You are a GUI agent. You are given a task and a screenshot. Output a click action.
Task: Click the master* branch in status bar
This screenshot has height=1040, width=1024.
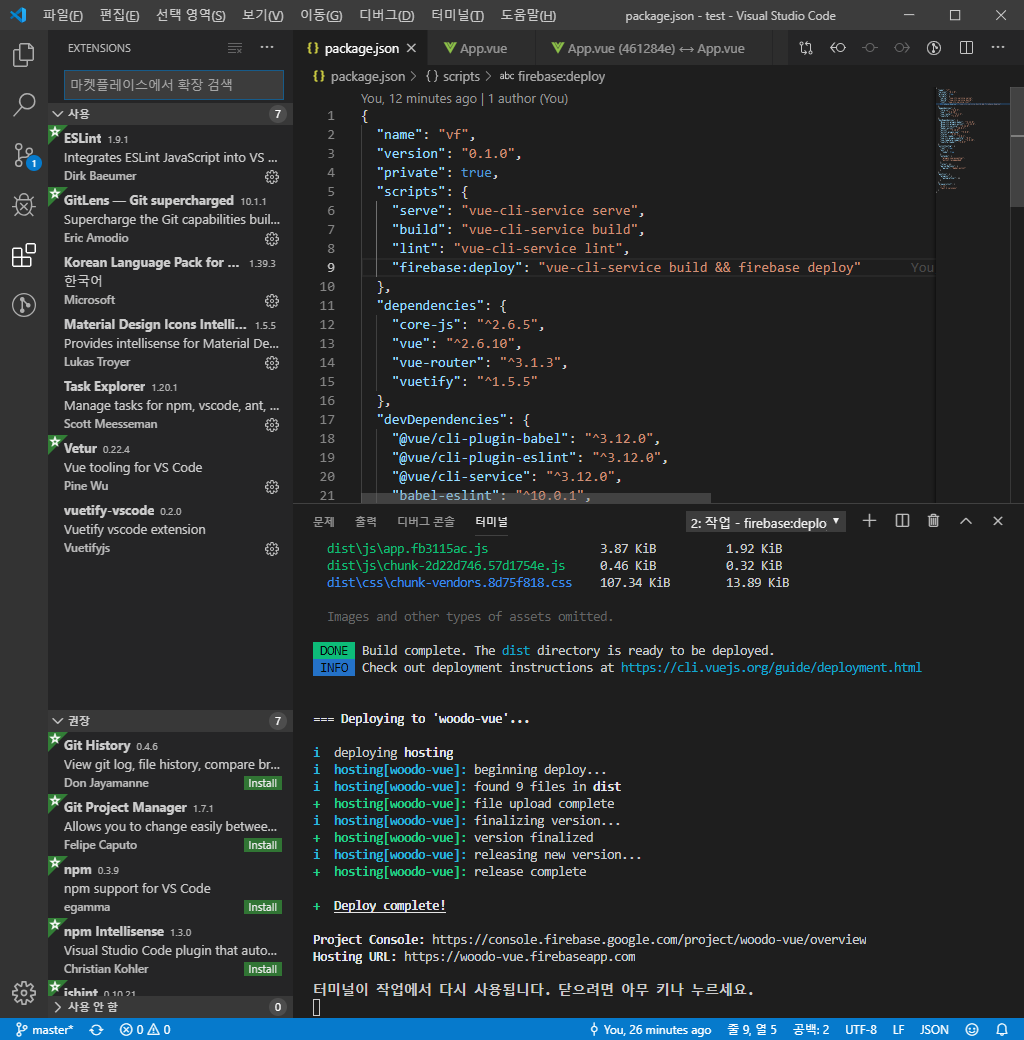[44, 1030]
